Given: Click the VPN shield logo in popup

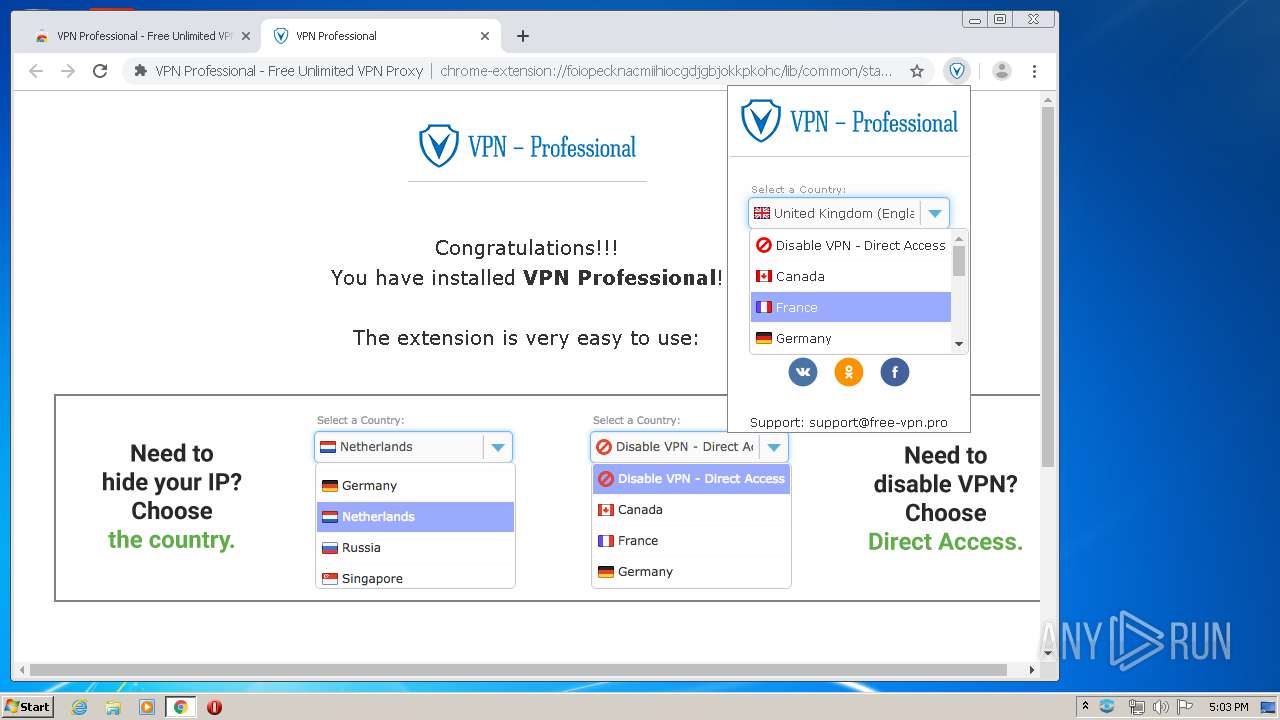Looking at the screenshot, I should 760,121.
